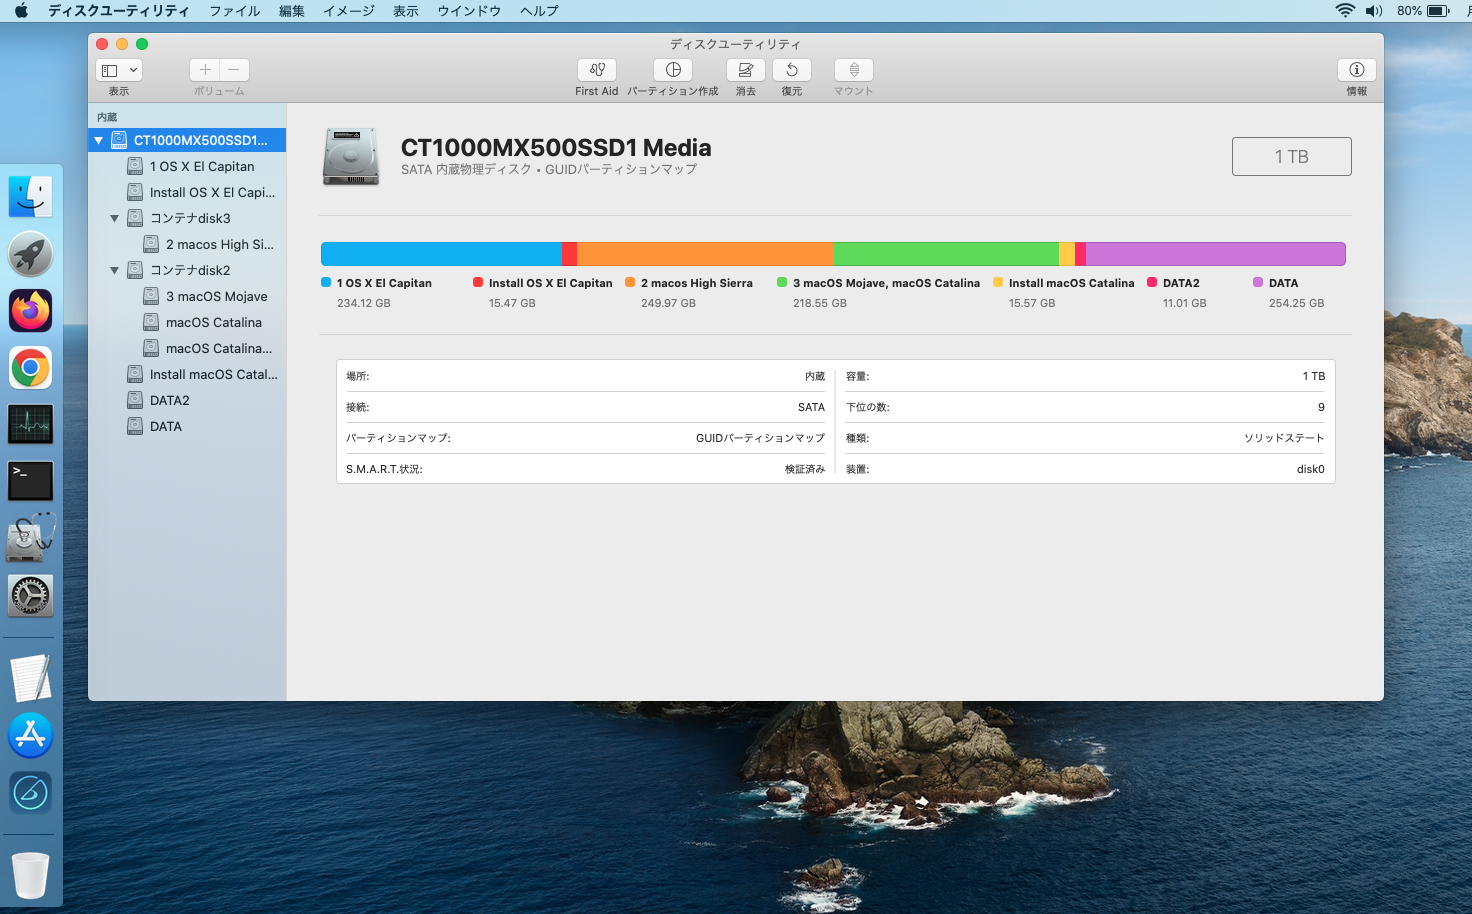Open the info (情報) panel

coord(1357,70)
